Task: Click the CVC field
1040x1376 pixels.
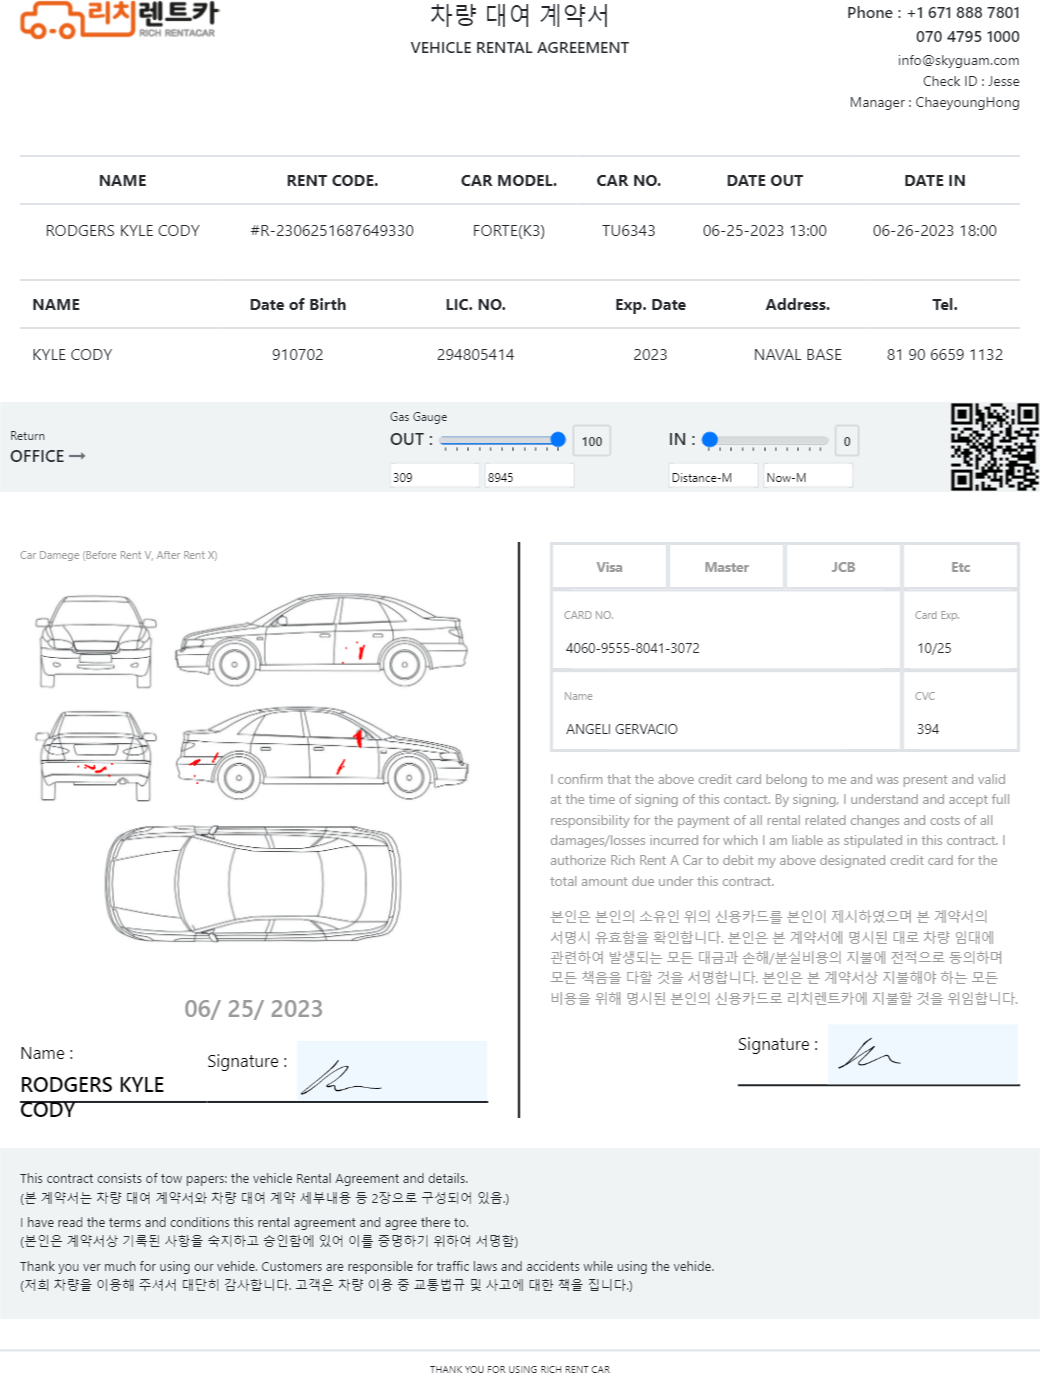Action: (x=960, y=711)
